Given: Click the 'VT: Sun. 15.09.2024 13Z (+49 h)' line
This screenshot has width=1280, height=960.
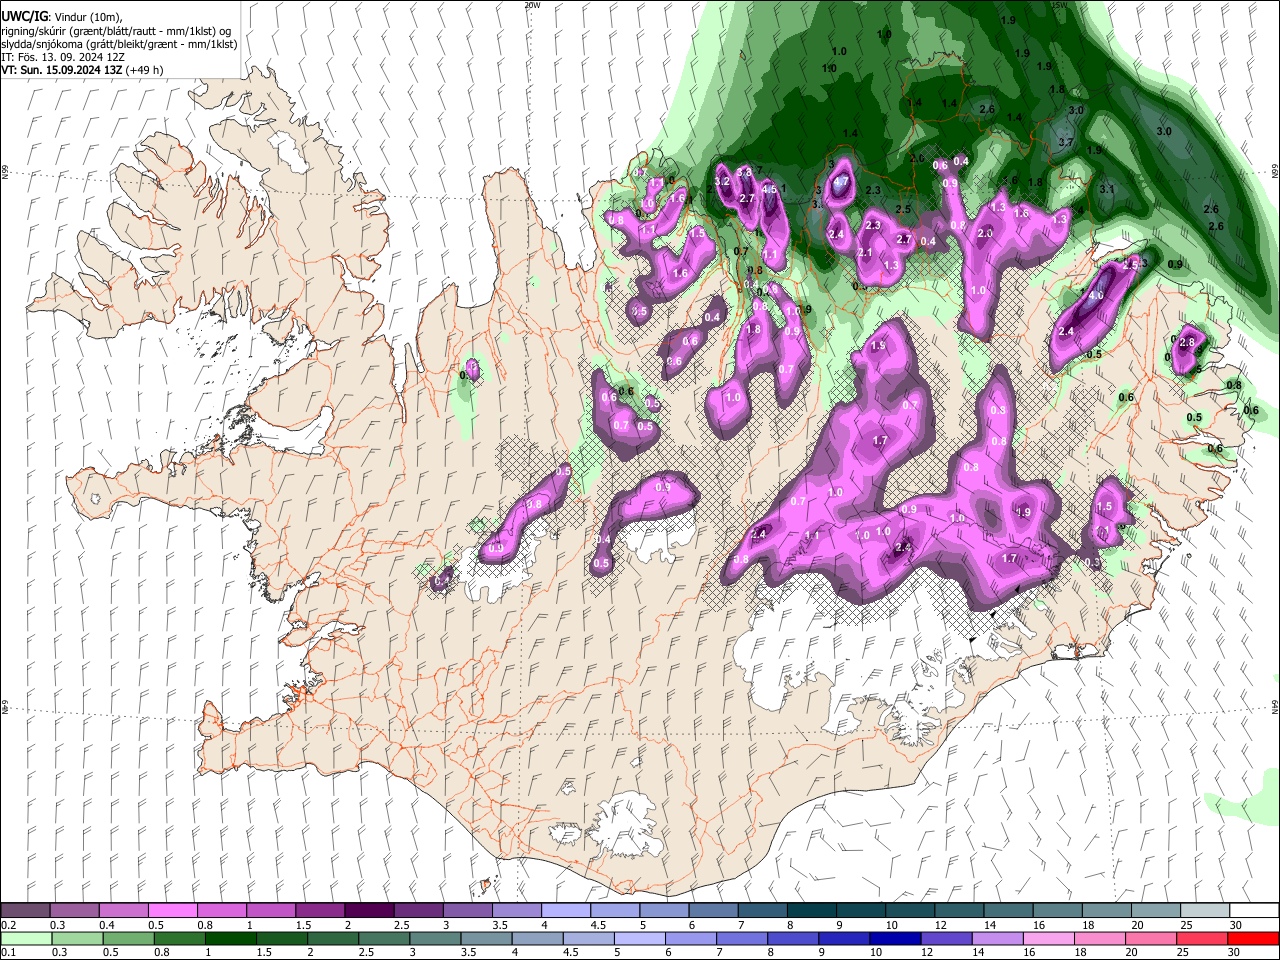Looking at the screenshot, I should (82, 70).
